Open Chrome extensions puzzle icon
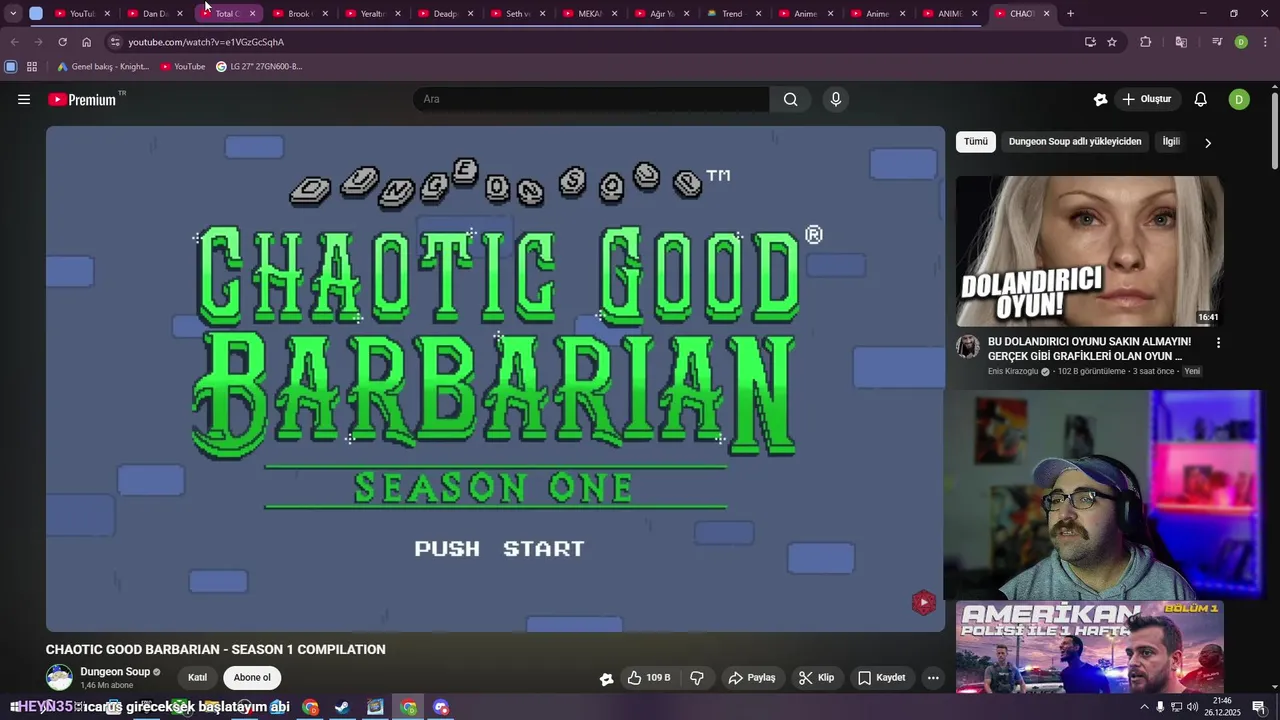The image size is (1280, 720). 1146,42
